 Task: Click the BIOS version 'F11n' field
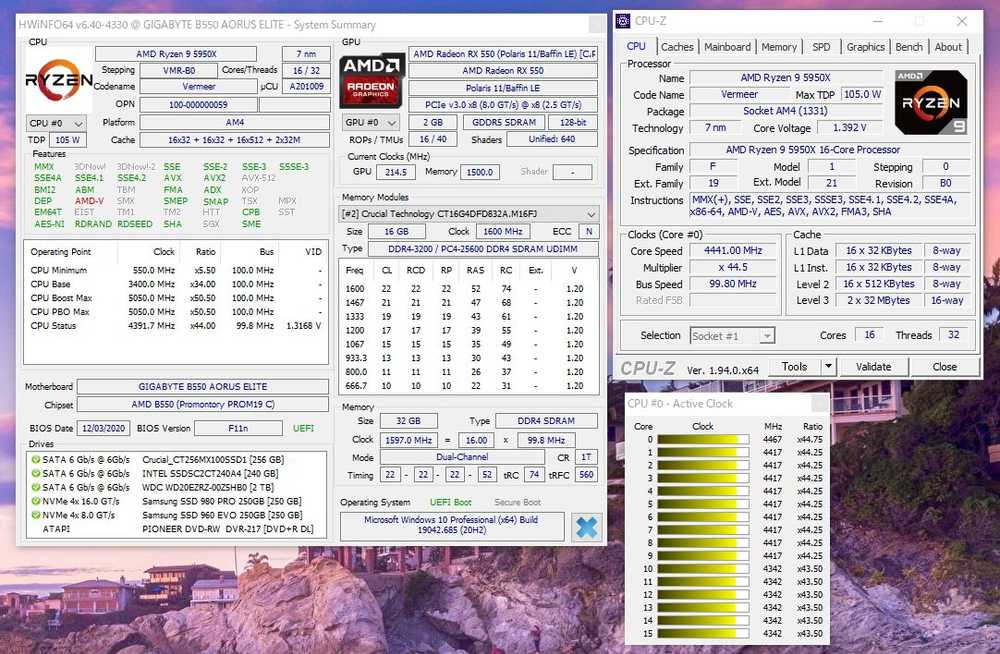click(x=238, y=428)
